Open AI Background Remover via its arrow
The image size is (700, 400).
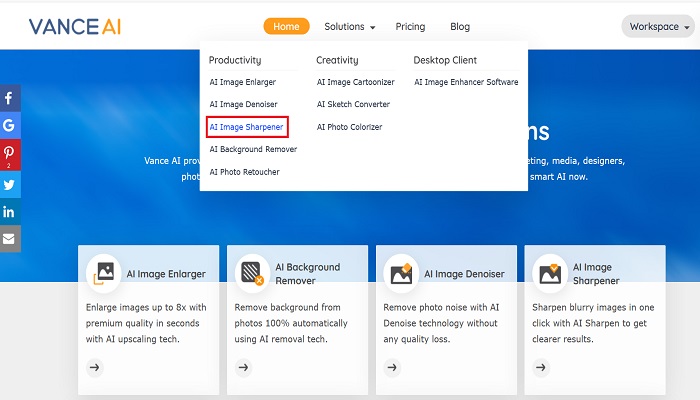(243, 367)
